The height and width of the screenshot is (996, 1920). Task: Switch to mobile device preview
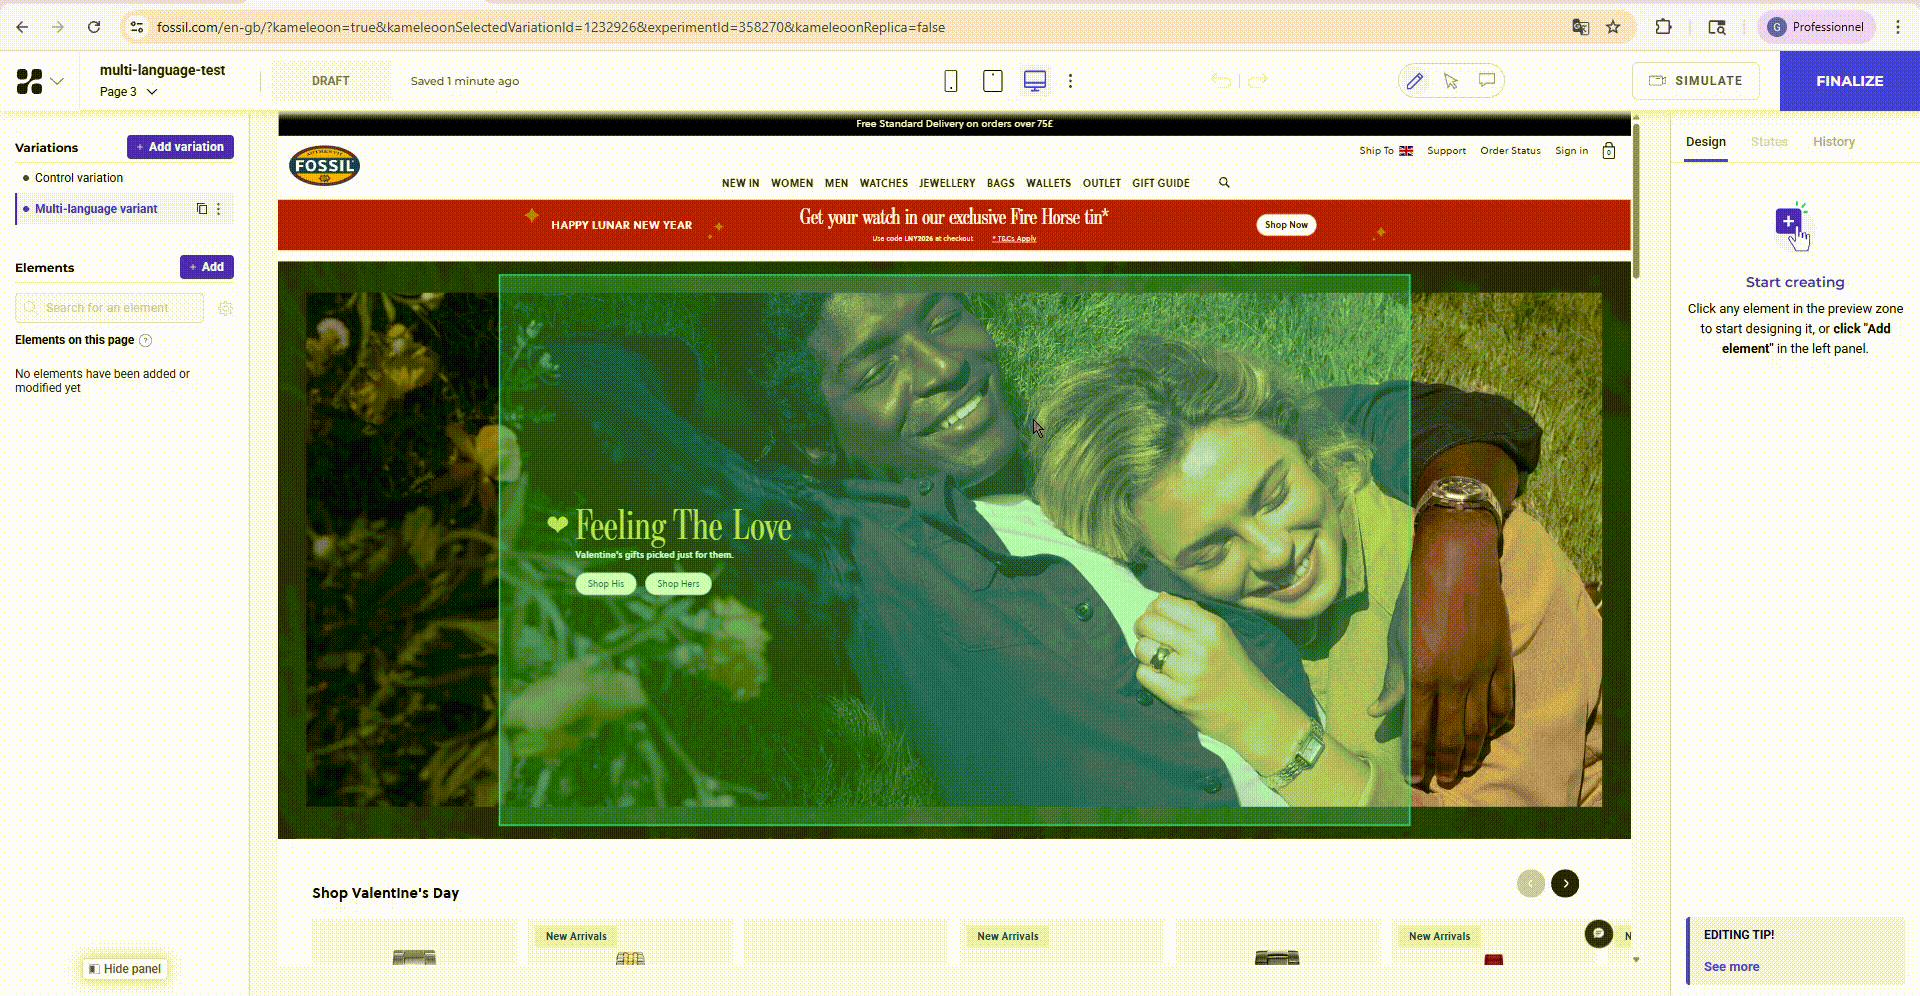click(x=950, y=81)
